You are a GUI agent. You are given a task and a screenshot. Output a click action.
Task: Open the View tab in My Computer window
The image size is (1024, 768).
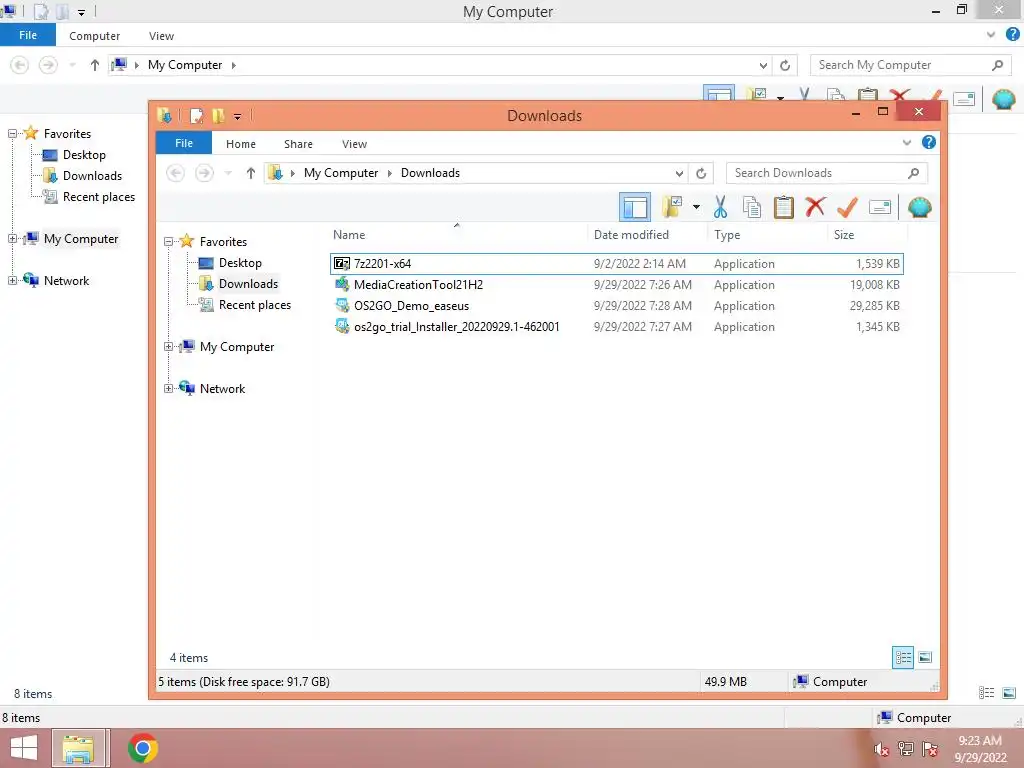(161, 36)
